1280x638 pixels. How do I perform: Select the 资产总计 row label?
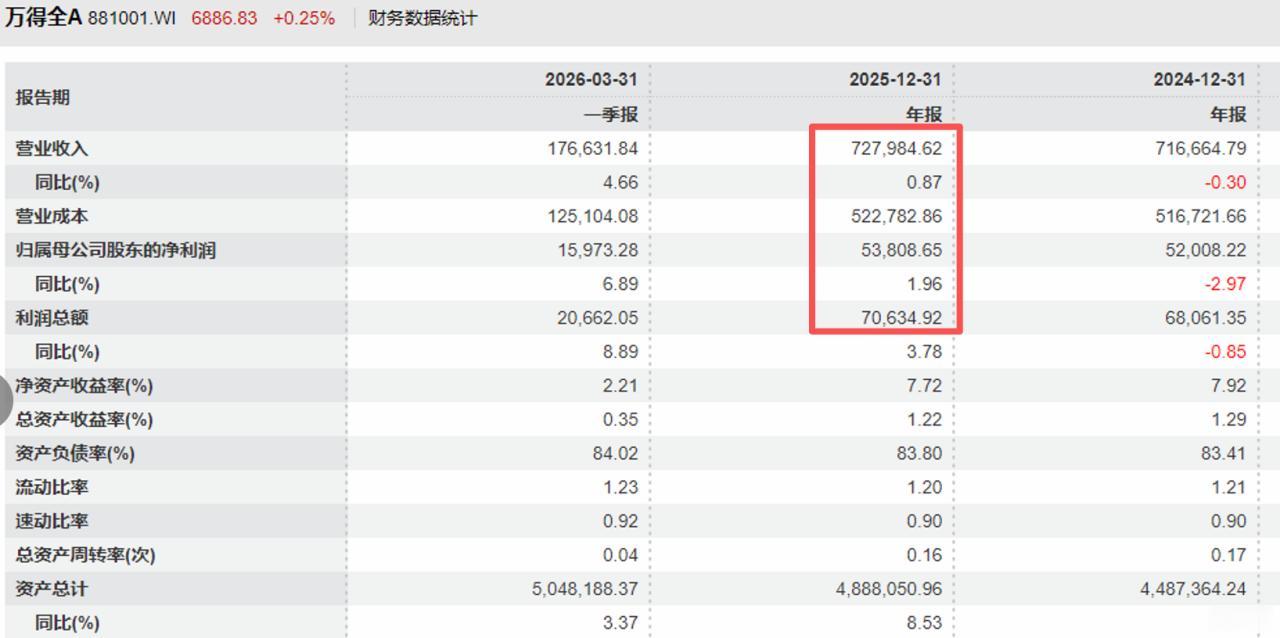tap(52, 590)
